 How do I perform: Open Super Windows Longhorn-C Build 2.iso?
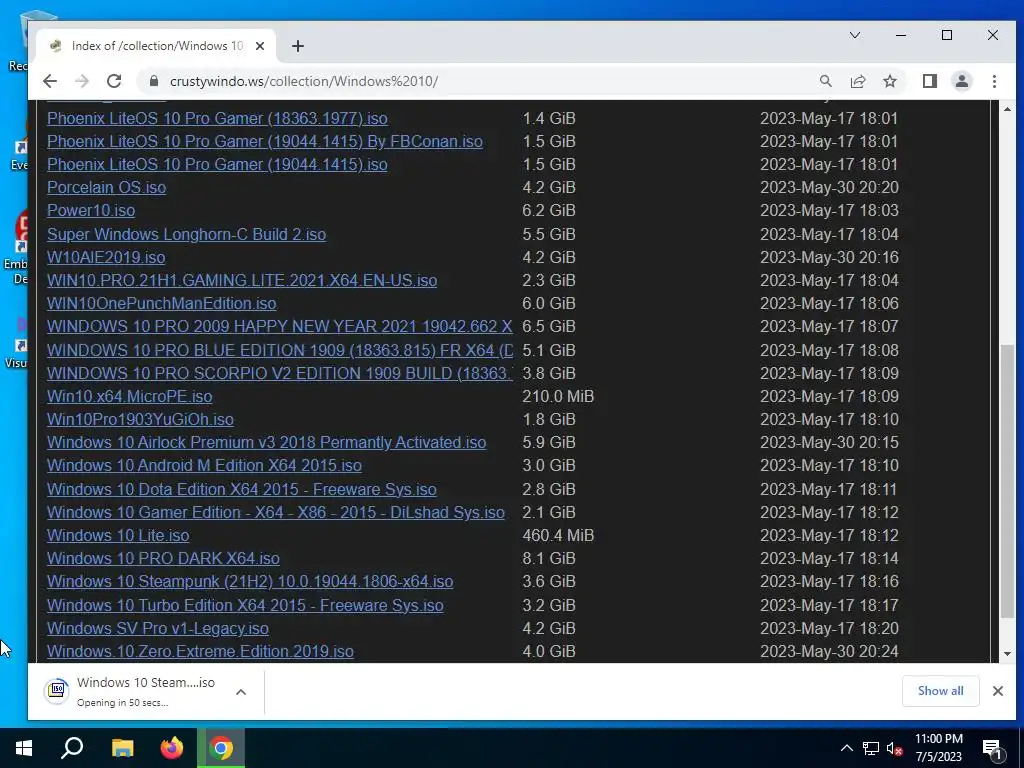(186, 234)
